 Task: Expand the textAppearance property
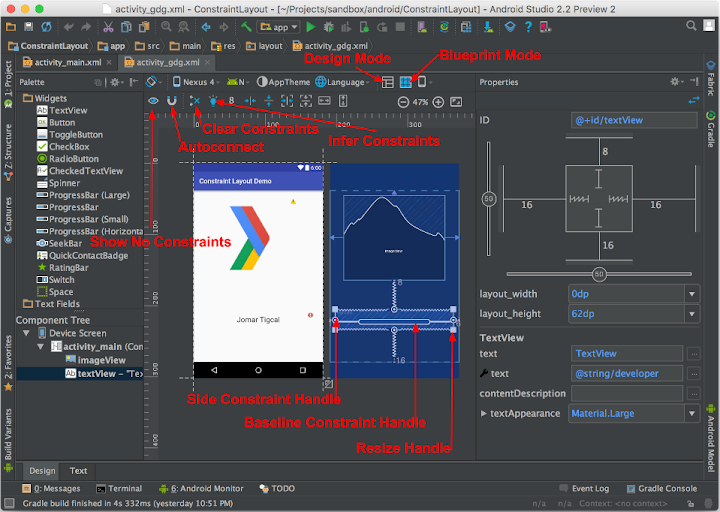coord(484,413)
